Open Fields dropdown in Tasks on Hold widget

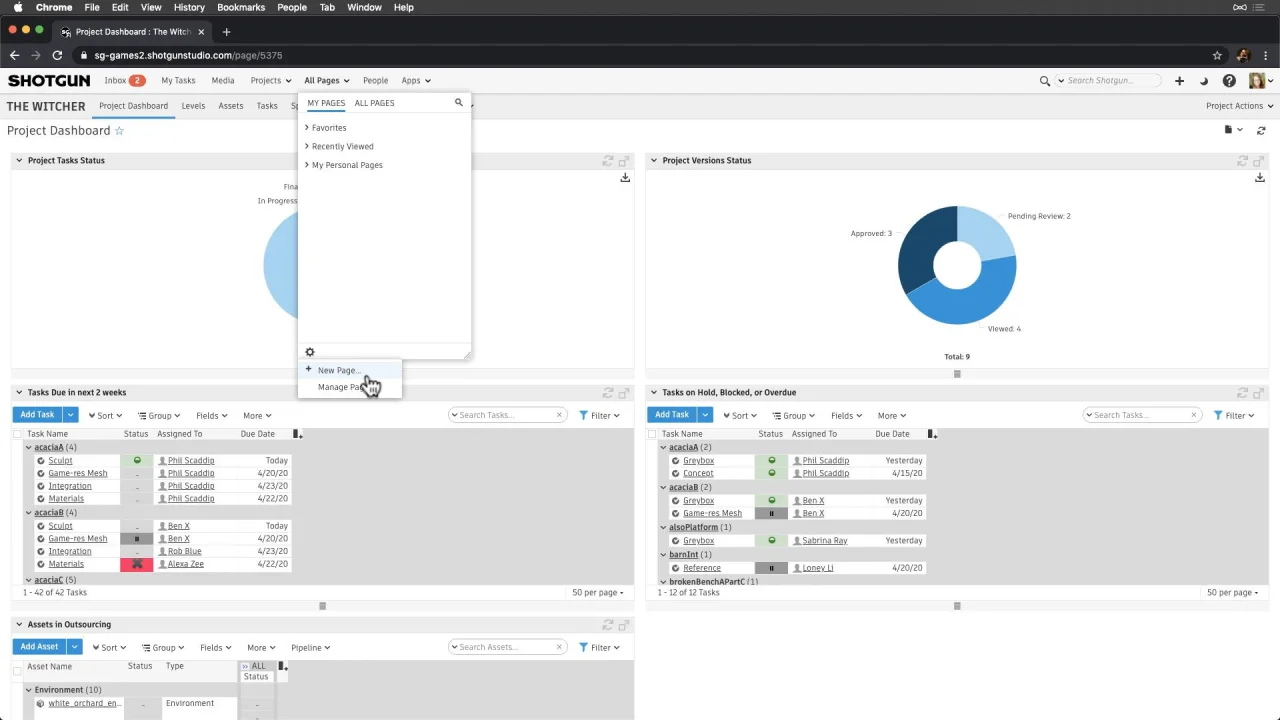tap(846, 416)
